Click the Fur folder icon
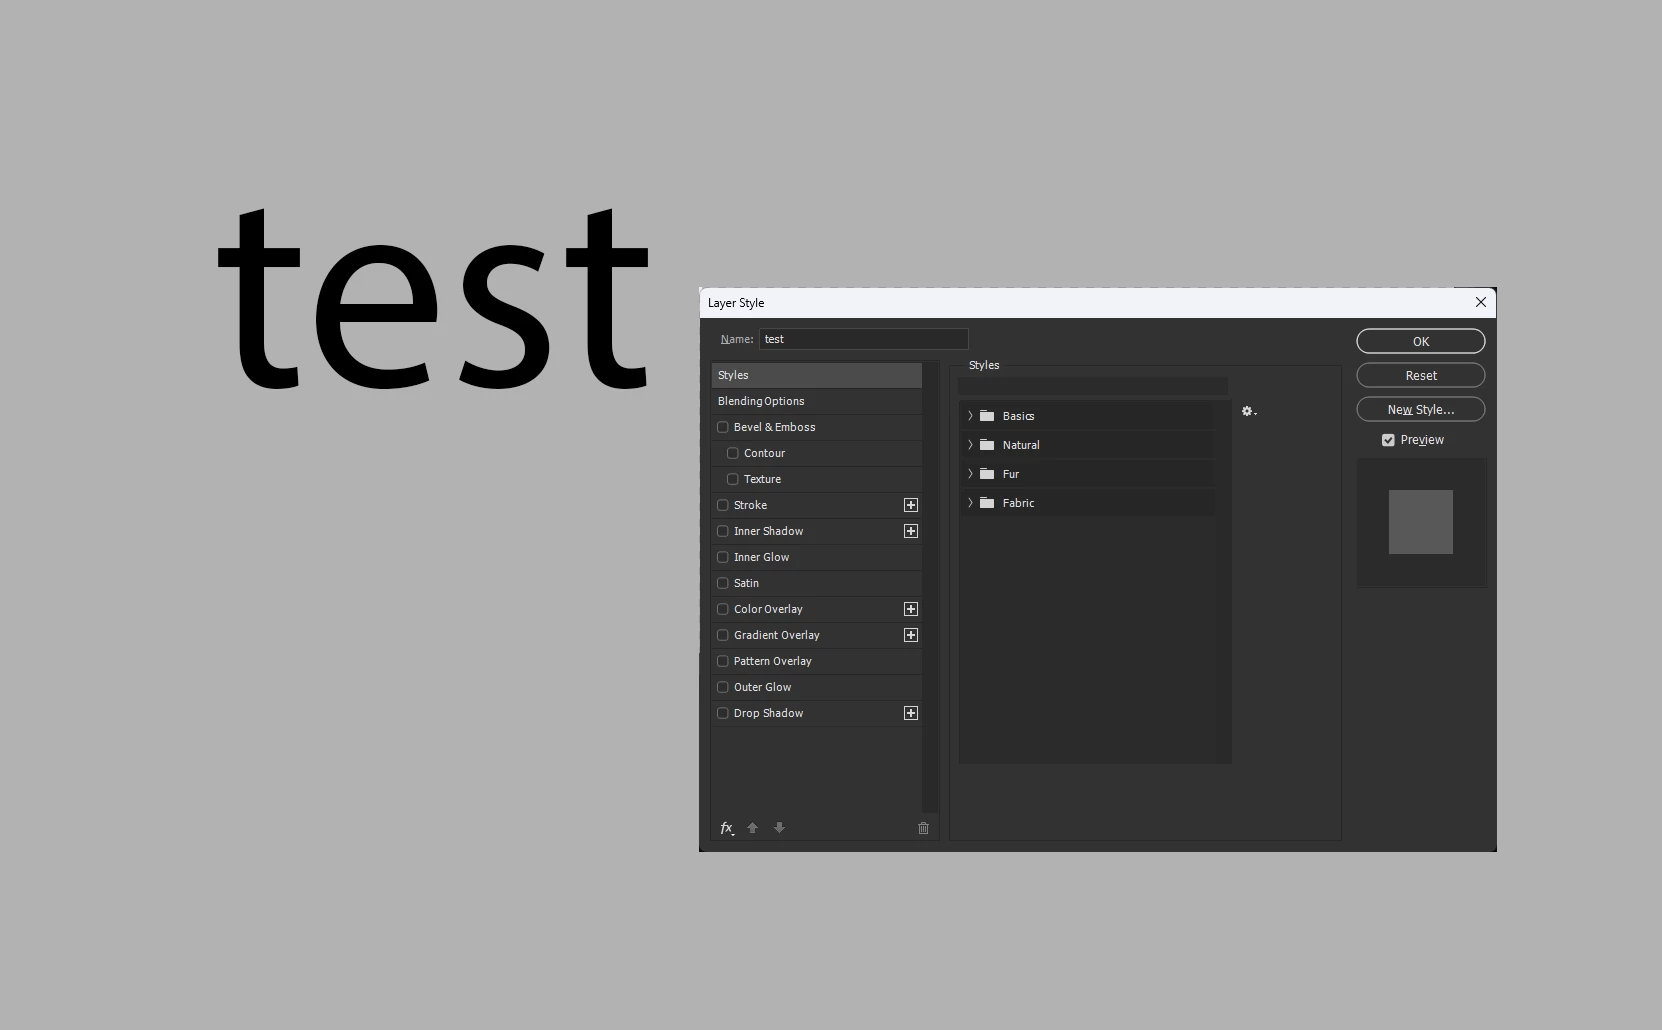 click(x=987, y=474)
